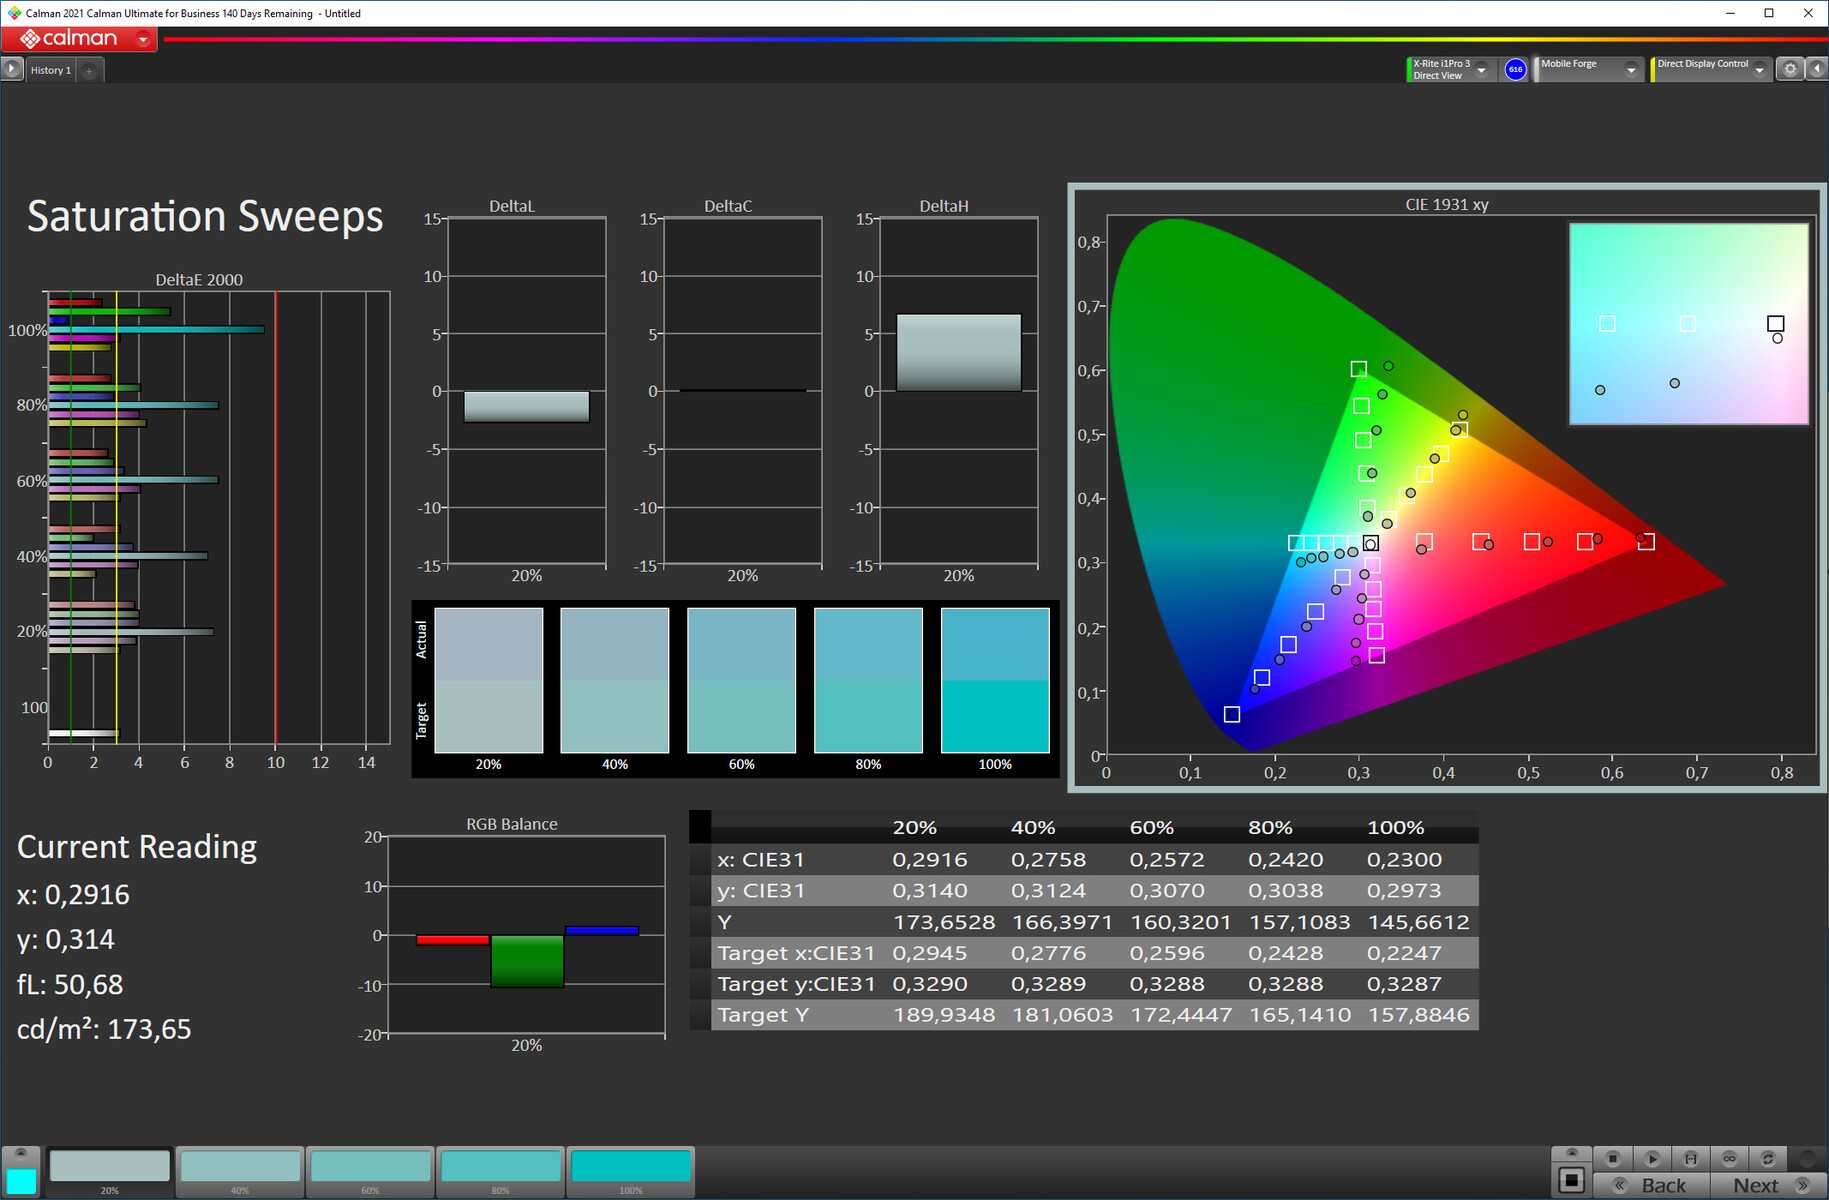1829x1200 pixels.
Task: Advance to next page with Next
Action: tap(1769, 1185)
